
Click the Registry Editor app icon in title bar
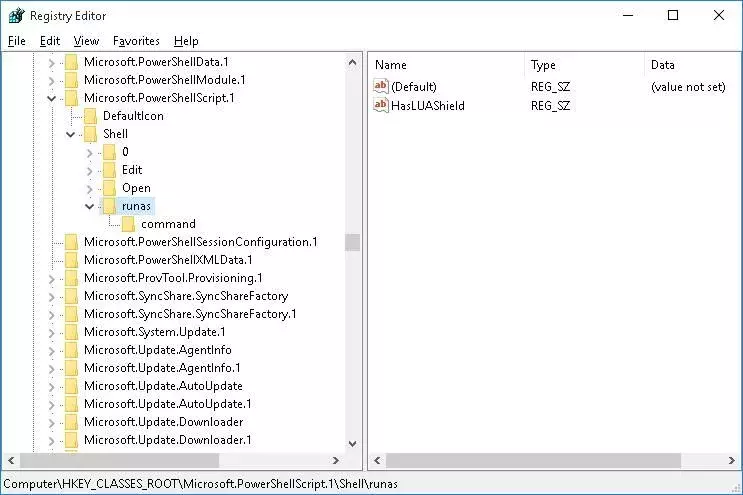pos(16,16)
